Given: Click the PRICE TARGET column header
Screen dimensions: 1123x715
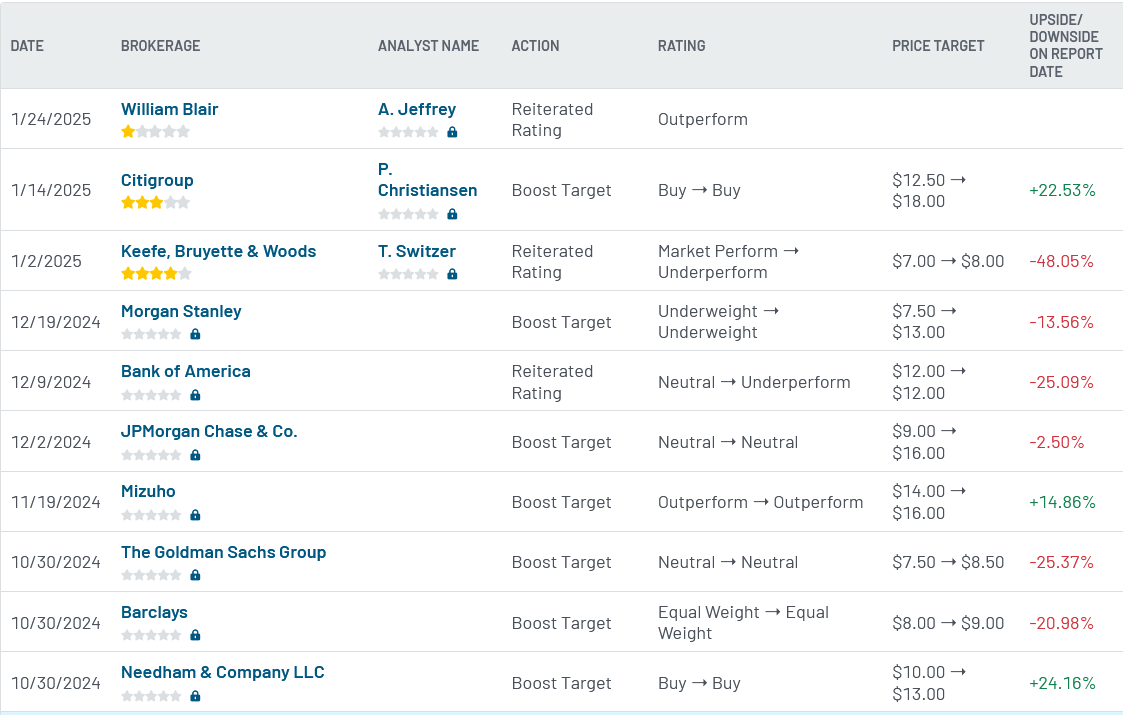Looking at the screenshot, I should [x=938, y=46].
